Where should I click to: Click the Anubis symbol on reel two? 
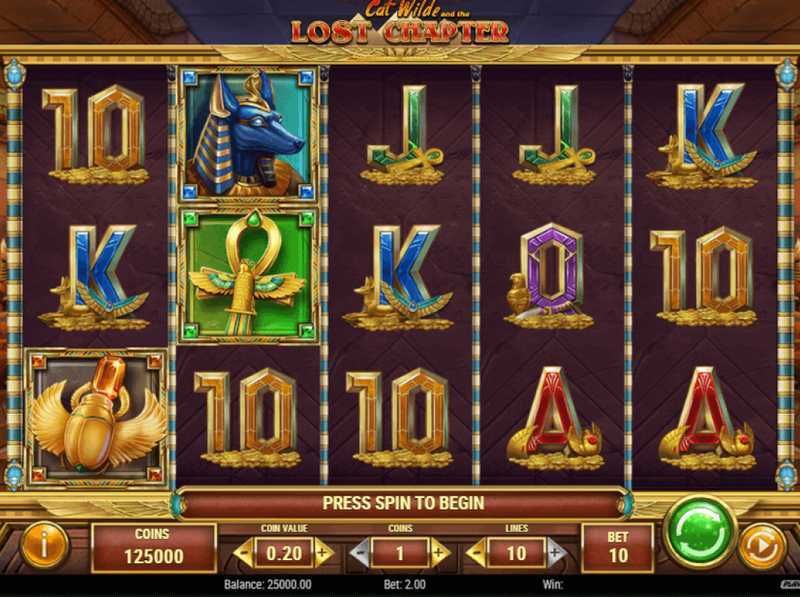coord(248,135)
